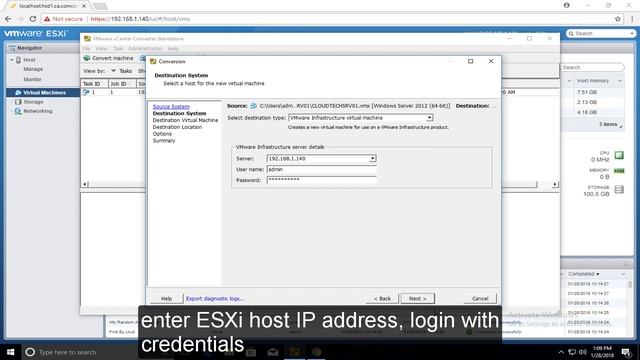This screenshot has height=360, width=640.
Task: Click the Storage usage icon
Action: (x=619, y=189)
